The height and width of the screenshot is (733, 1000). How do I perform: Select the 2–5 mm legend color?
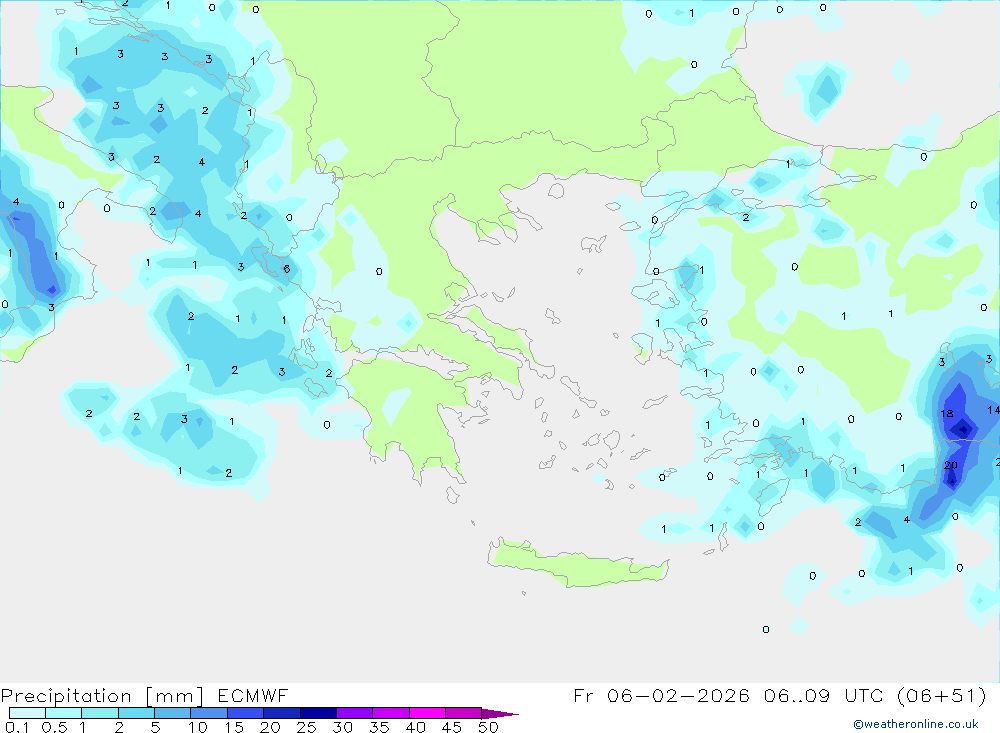[136, 713]
